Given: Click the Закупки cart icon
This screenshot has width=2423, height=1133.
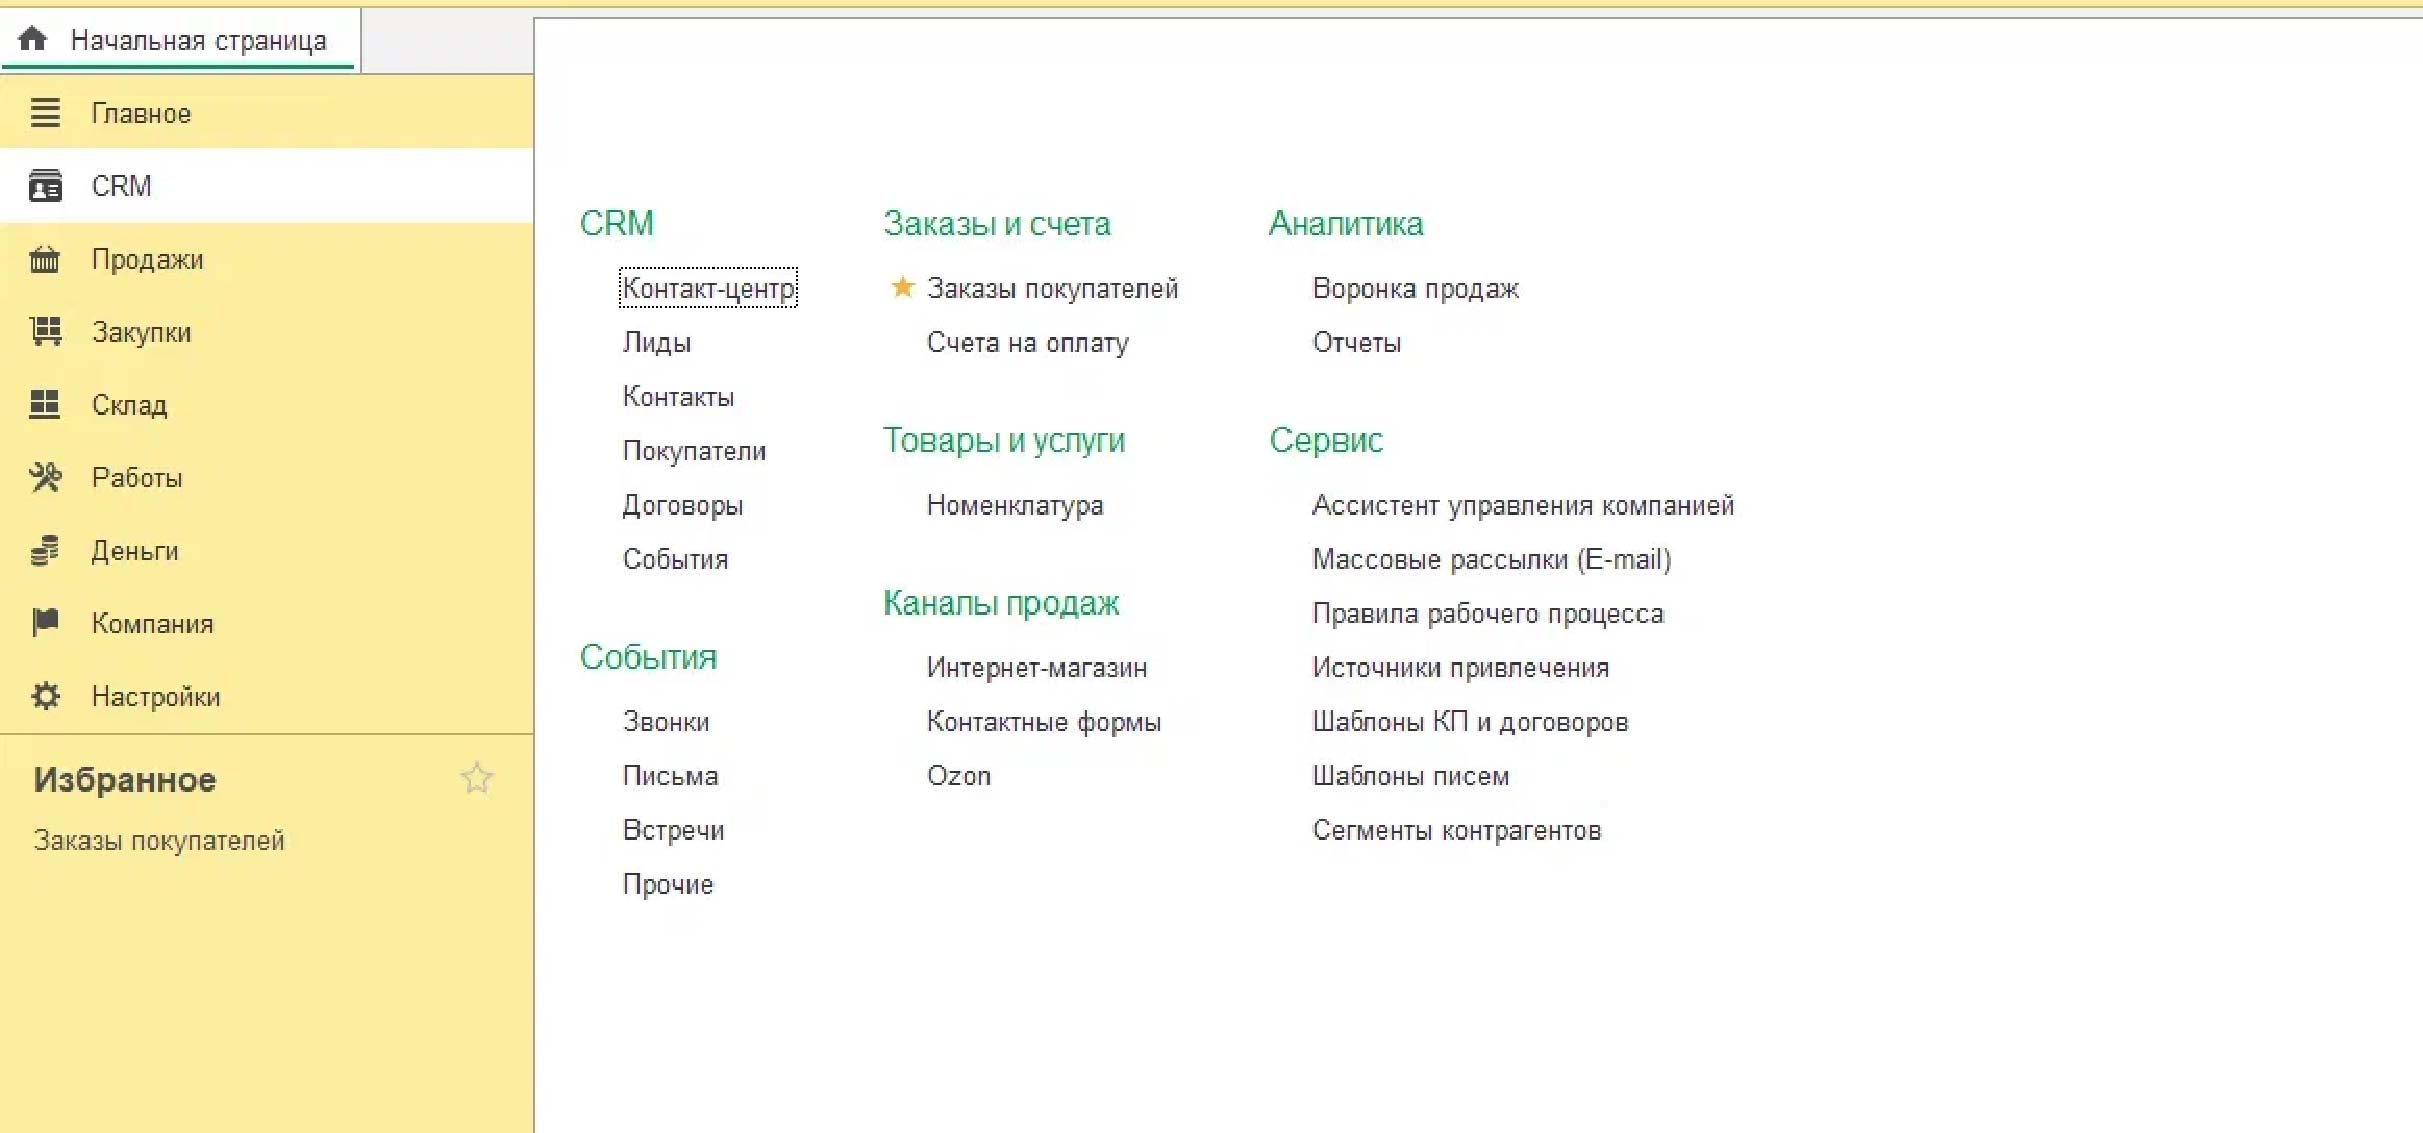Looking at the screenshot, I should [x=45, y=332].
